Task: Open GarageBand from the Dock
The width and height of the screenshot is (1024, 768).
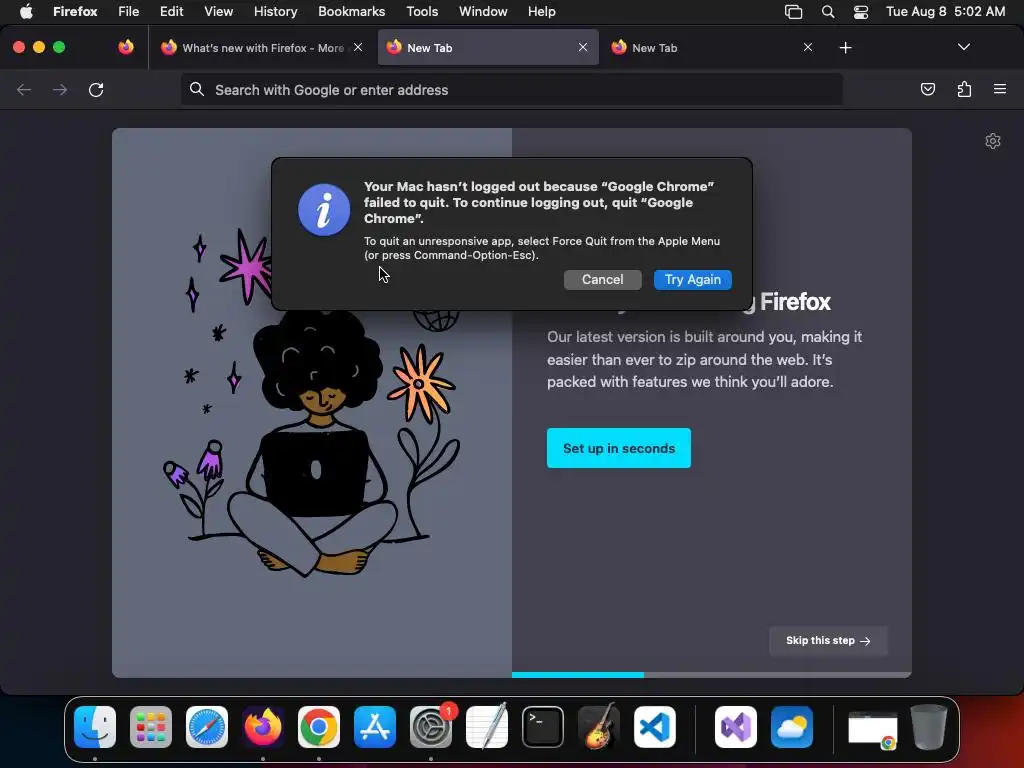Action: click(599, 727)
